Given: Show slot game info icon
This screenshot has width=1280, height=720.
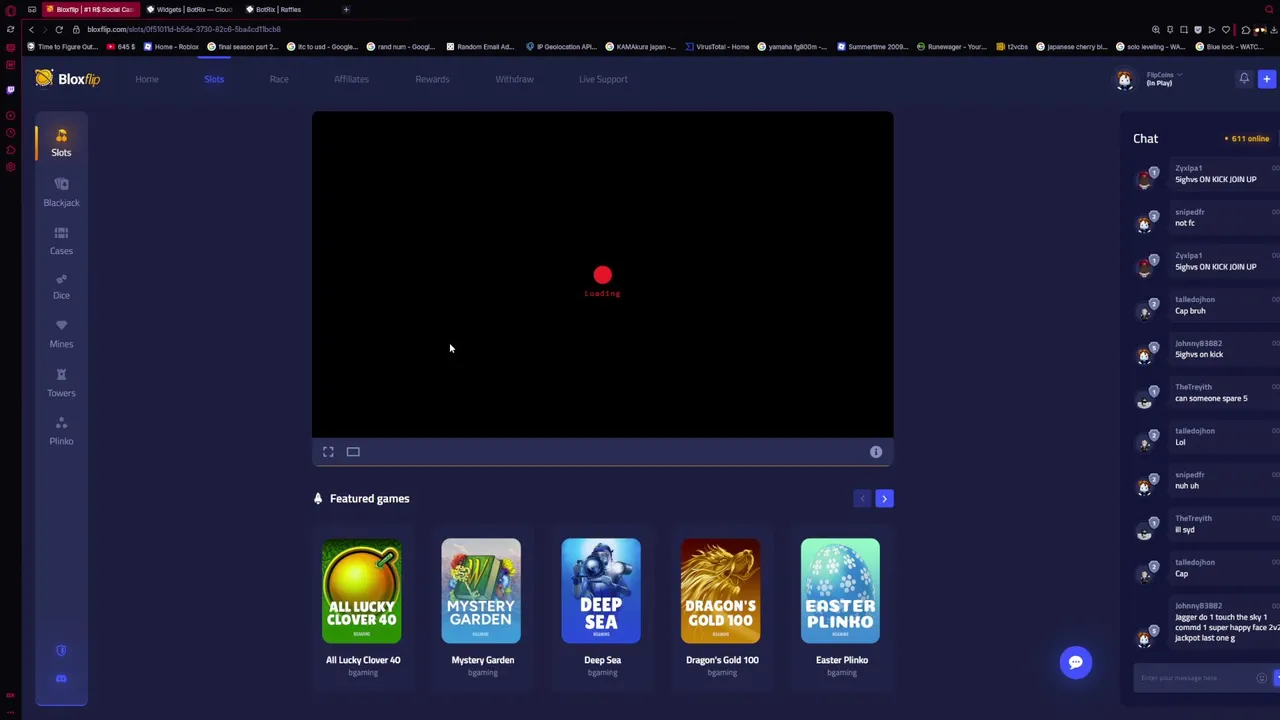Looking at the screenshot, I should (876, 452).
